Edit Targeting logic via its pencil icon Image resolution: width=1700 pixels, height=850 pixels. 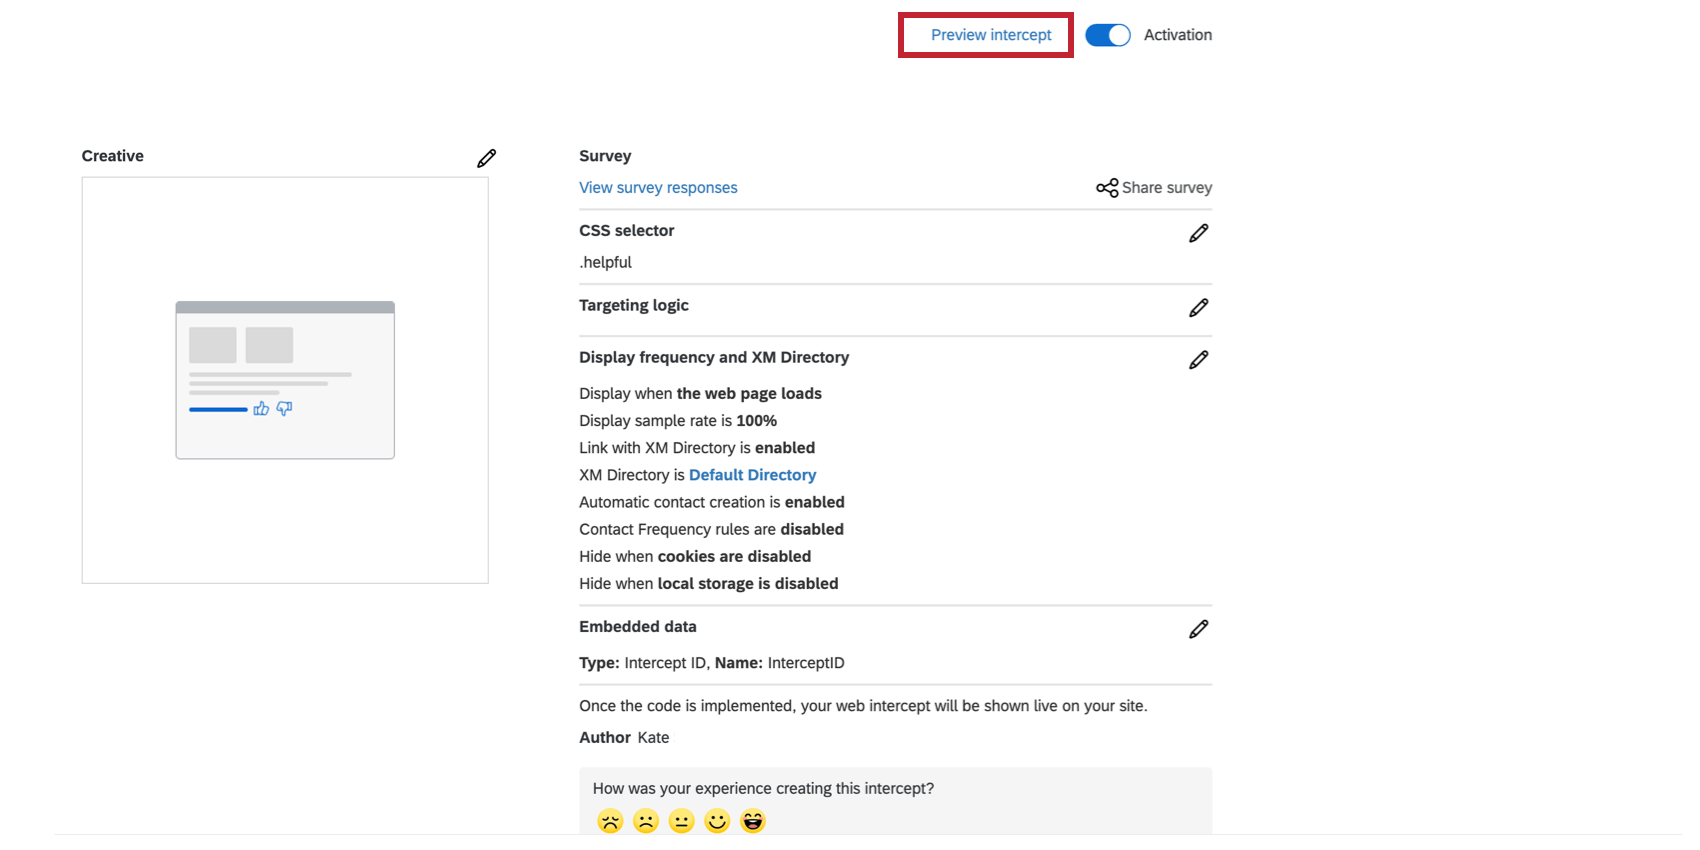(1198, 308)
